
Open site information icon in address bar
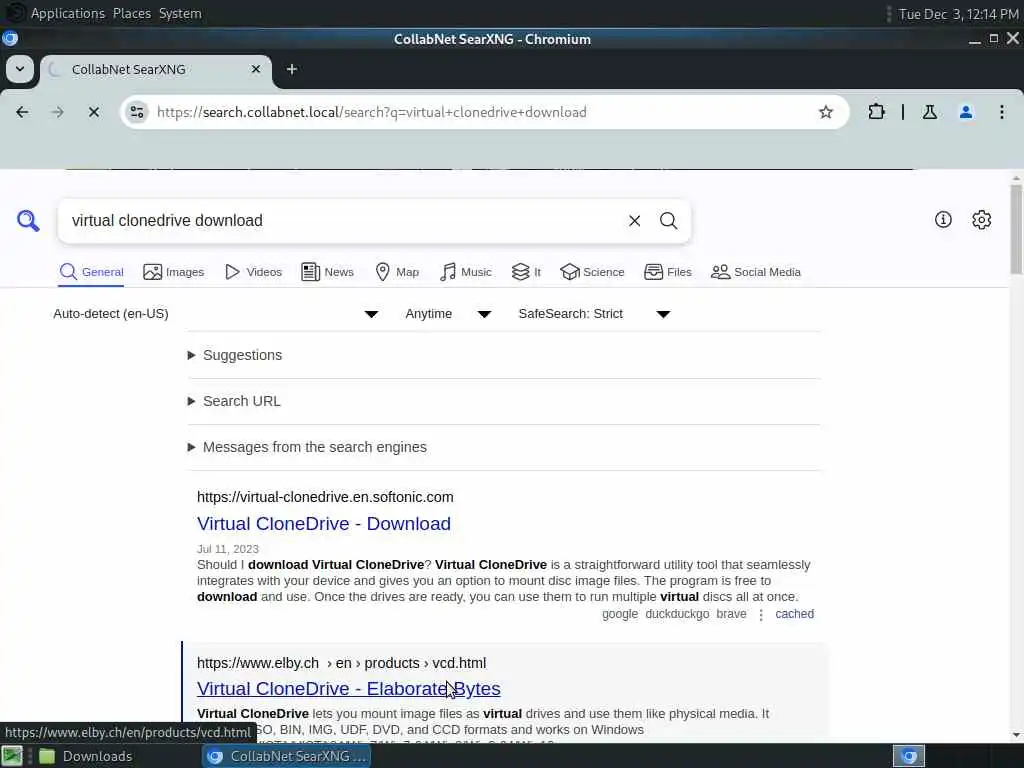point(136,112)
